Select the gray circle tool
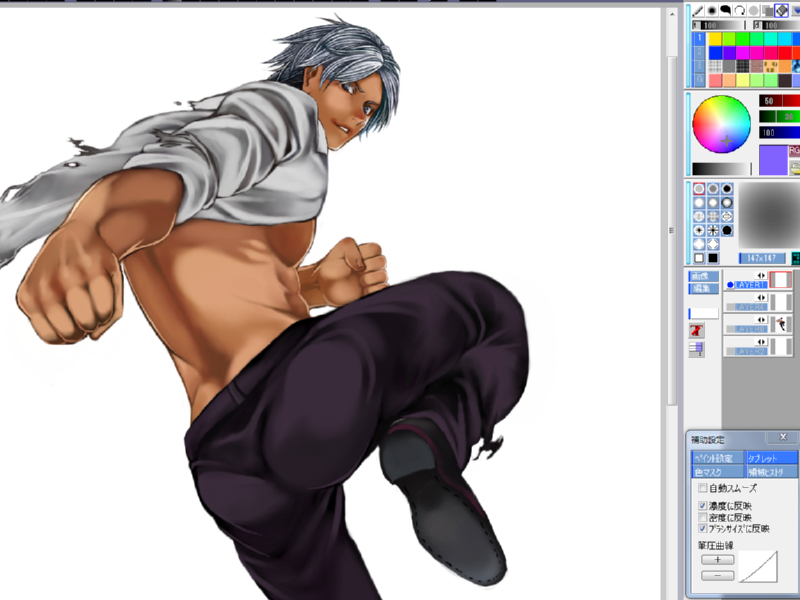The image size is (800, 600). 754,11
